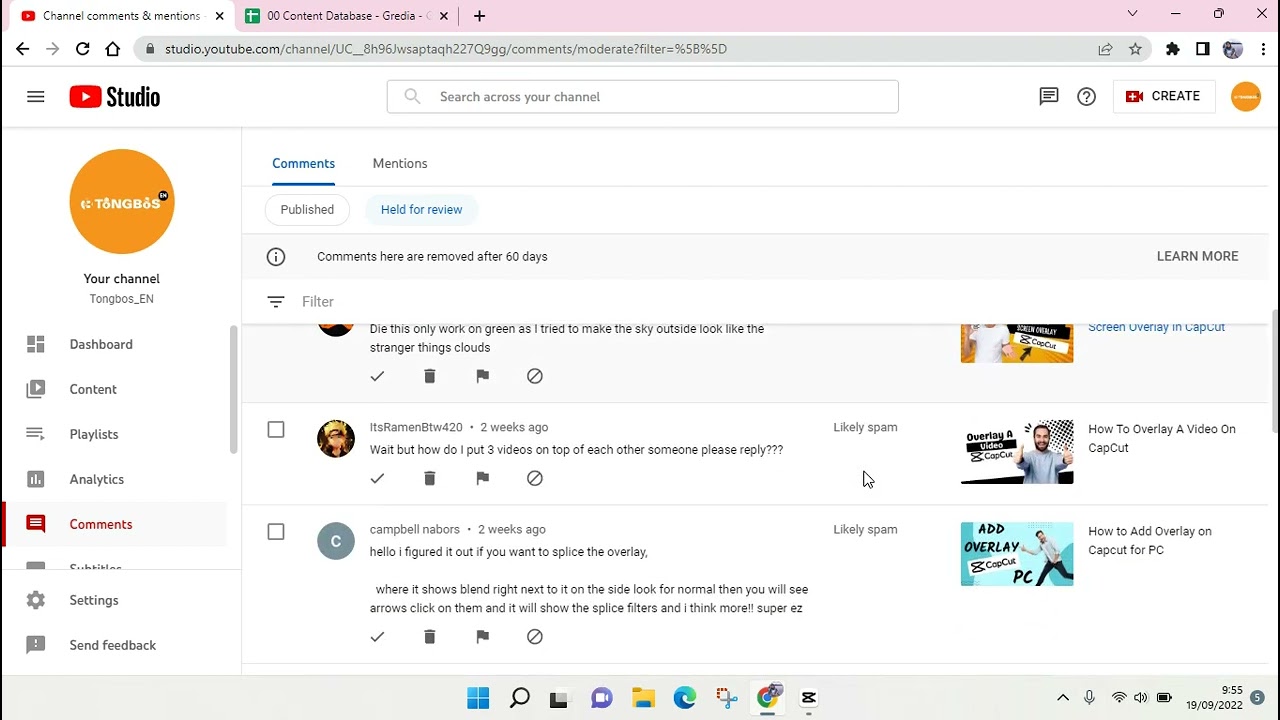
Task: Open How to Add Overlay on Capcut for PC link
Action: point(1150,540)
